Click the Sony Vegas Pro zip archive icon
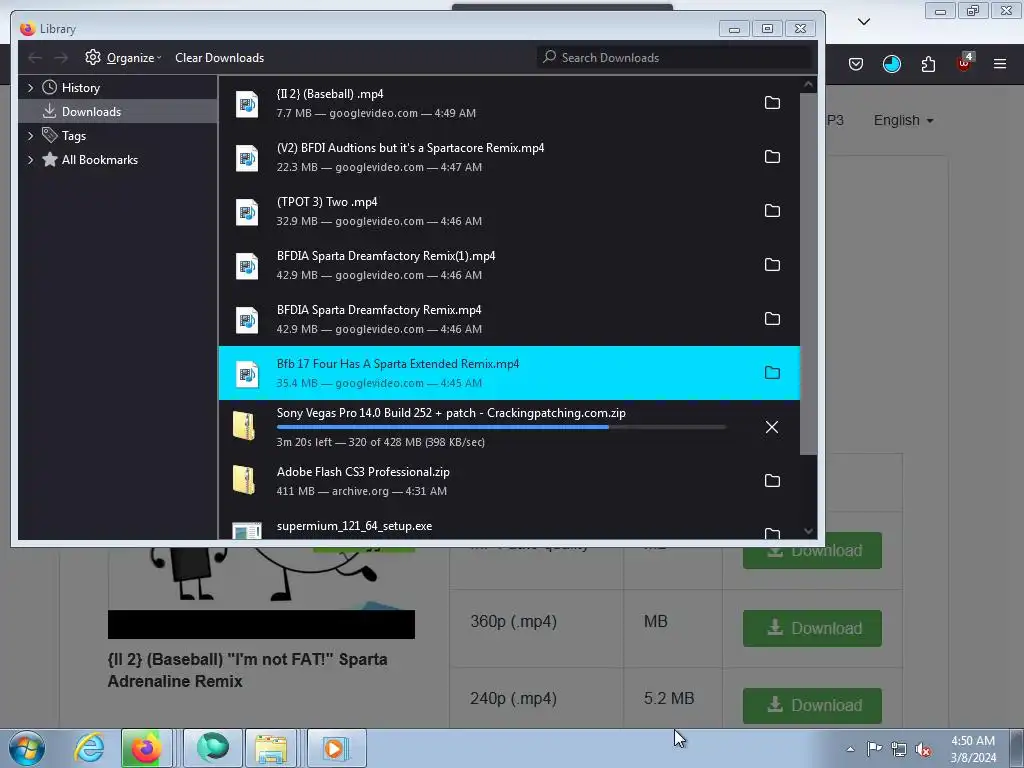 tap(244, 426)
